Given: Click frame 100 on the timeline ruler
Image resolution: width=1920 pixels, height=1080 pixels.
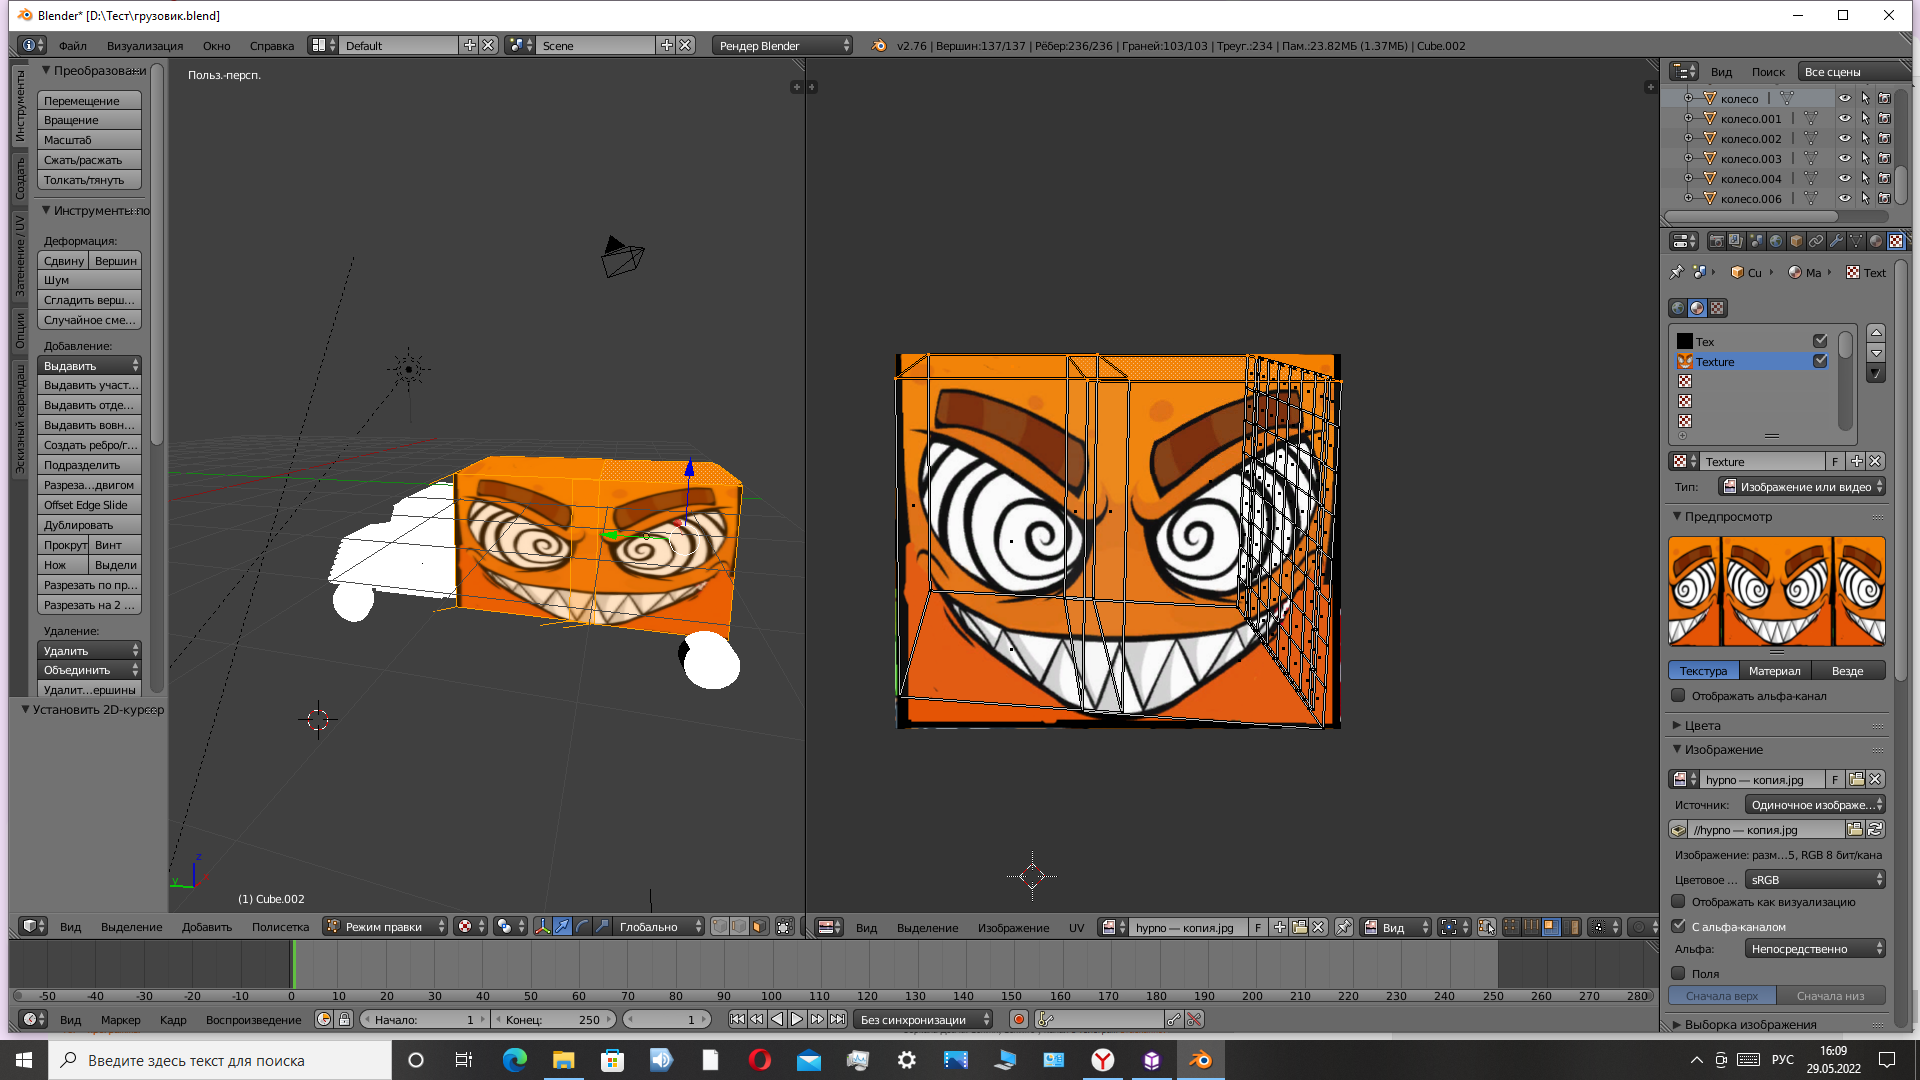Looking at the screenshot, I should (x=771, y=996).
